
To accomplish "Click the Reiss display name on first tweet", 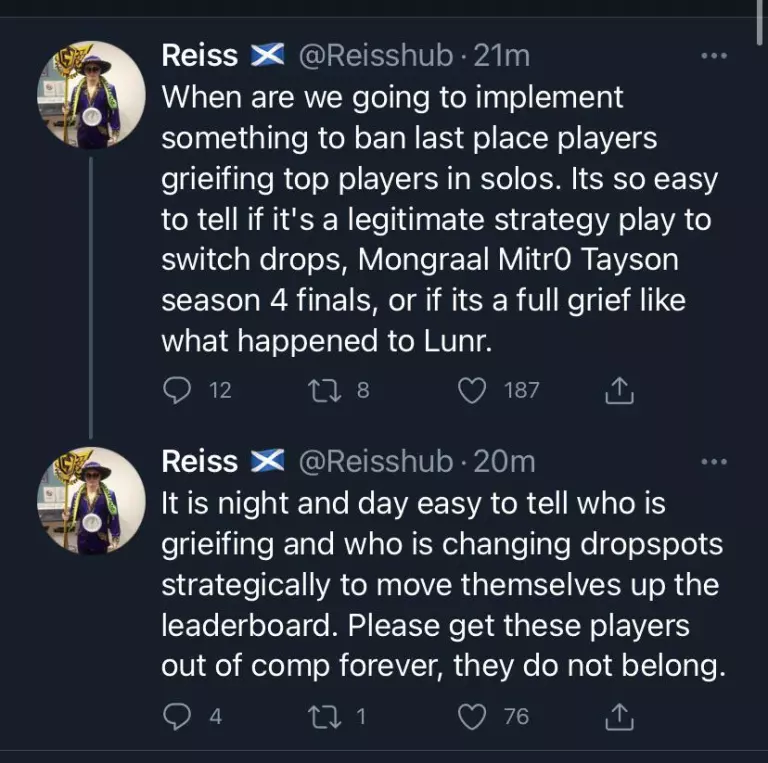I will tap(199, 55).
